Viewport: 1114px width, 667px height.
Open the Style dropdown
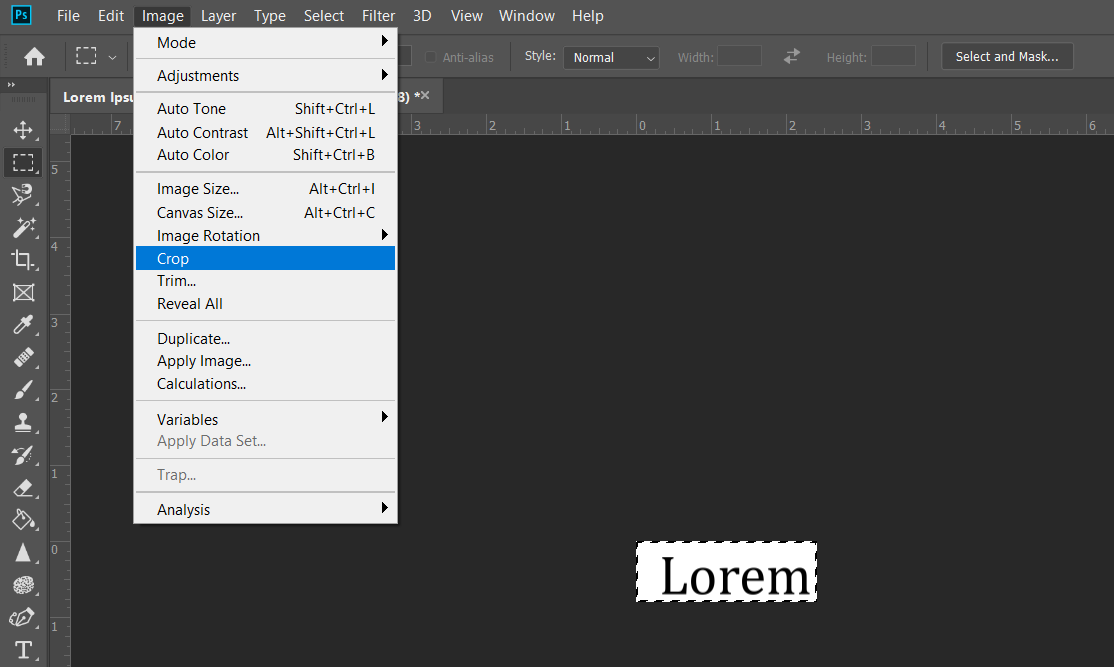tap(611, 57)
